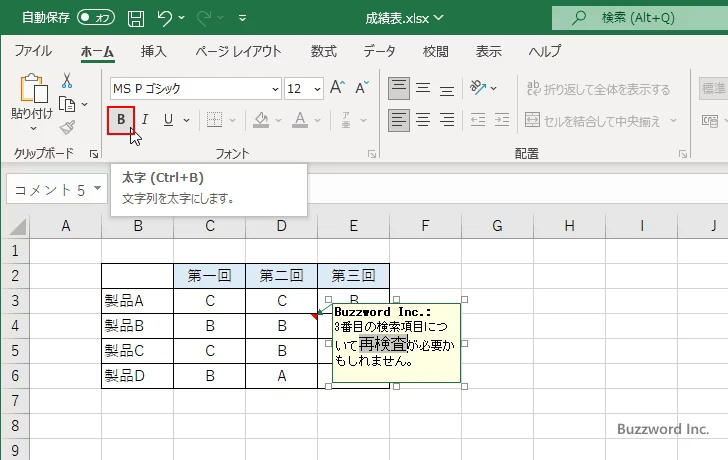Select column A header
This screenshot has height=460, width=728.
[65, 226]
